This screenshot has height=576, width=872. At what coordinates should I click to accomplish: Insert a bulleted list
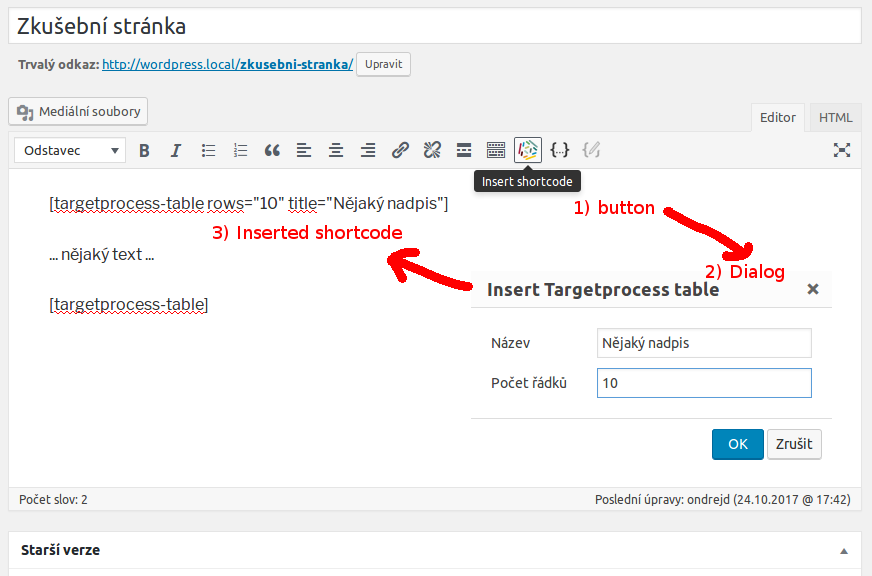(x=208, y=150)
